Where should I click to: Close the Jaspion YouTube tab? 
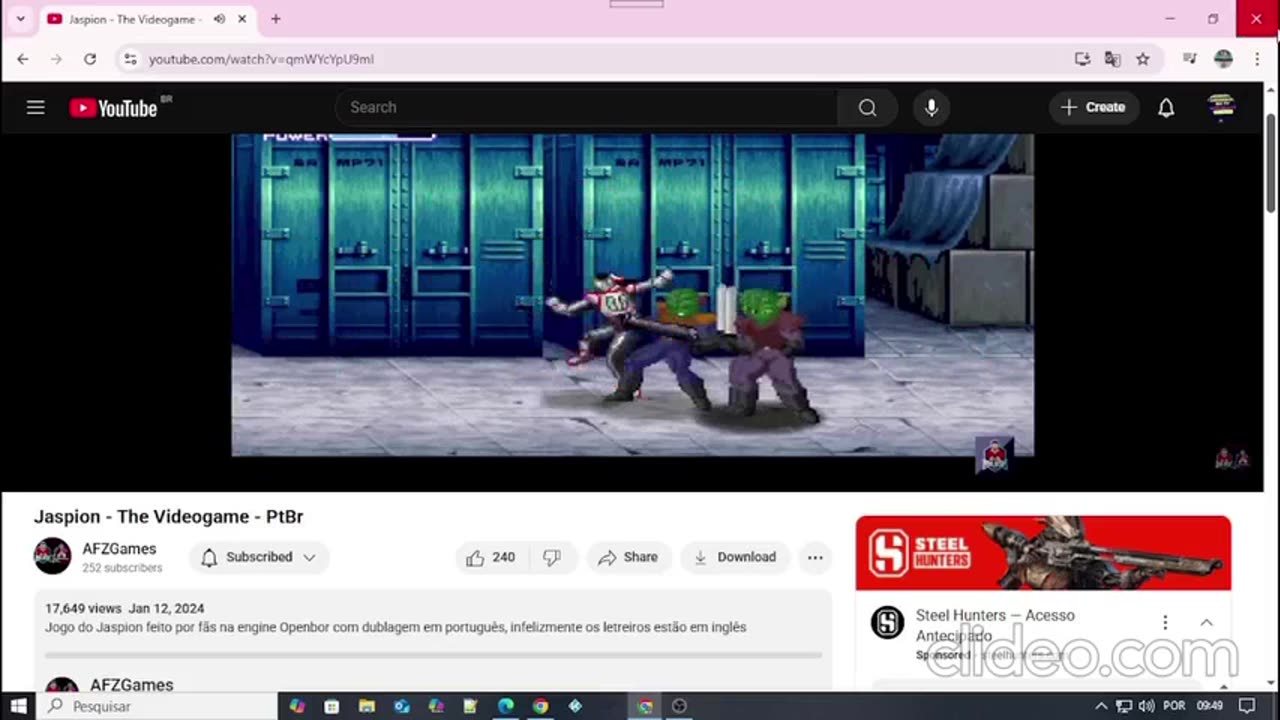(x=242, y=19)
